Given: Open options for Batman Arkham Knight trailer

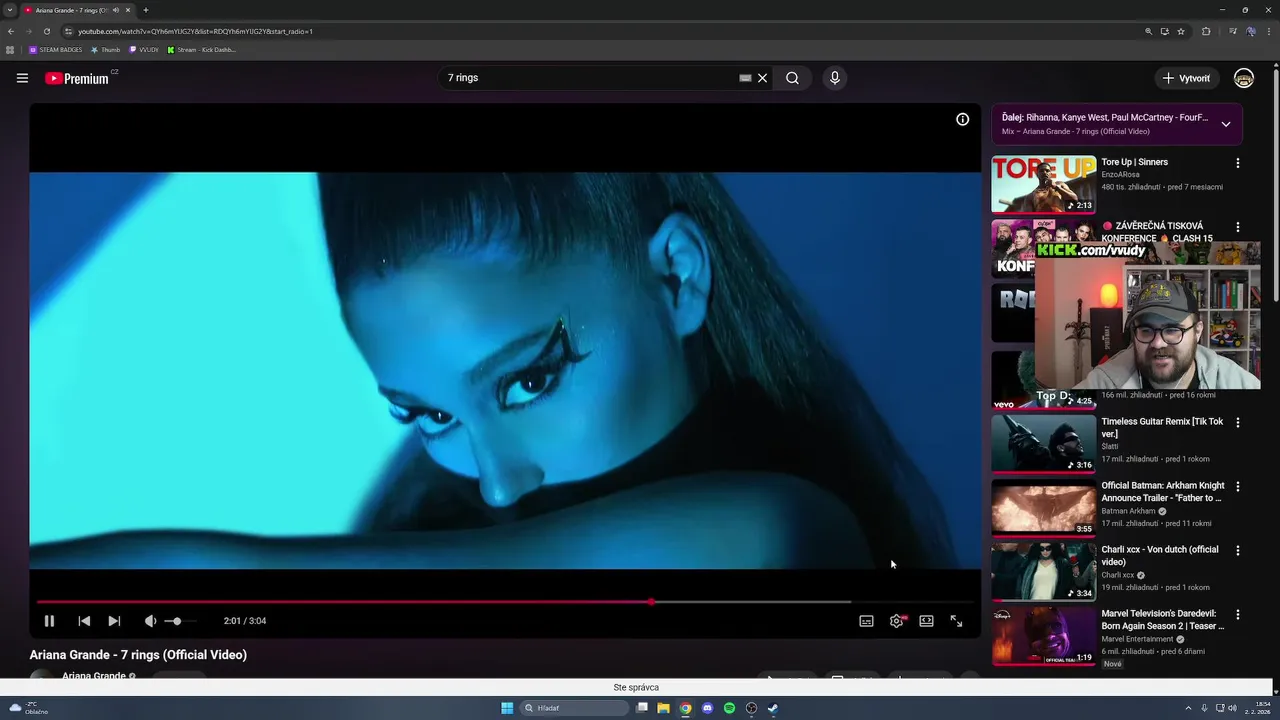Looking at the screenshot, I should click(1237, 487).
